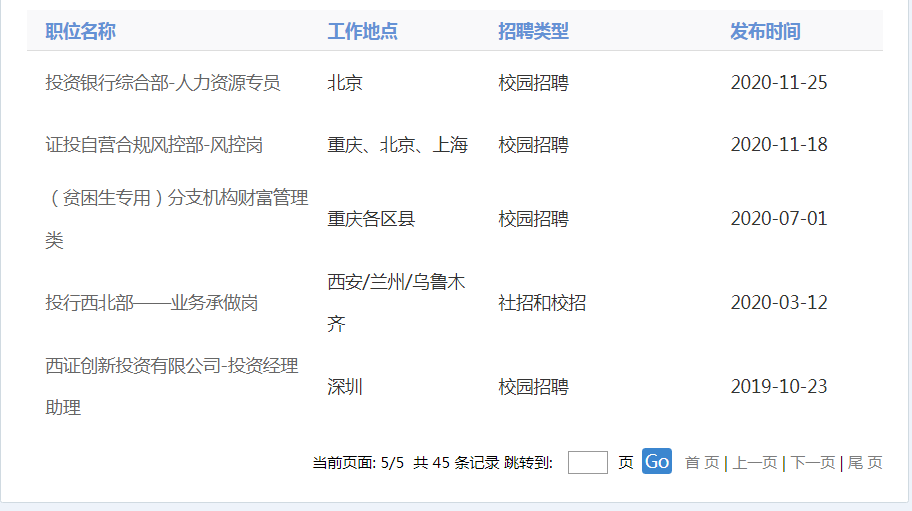Click the 深圳 work location cell
Screen dimensions: 912x511
345,387
